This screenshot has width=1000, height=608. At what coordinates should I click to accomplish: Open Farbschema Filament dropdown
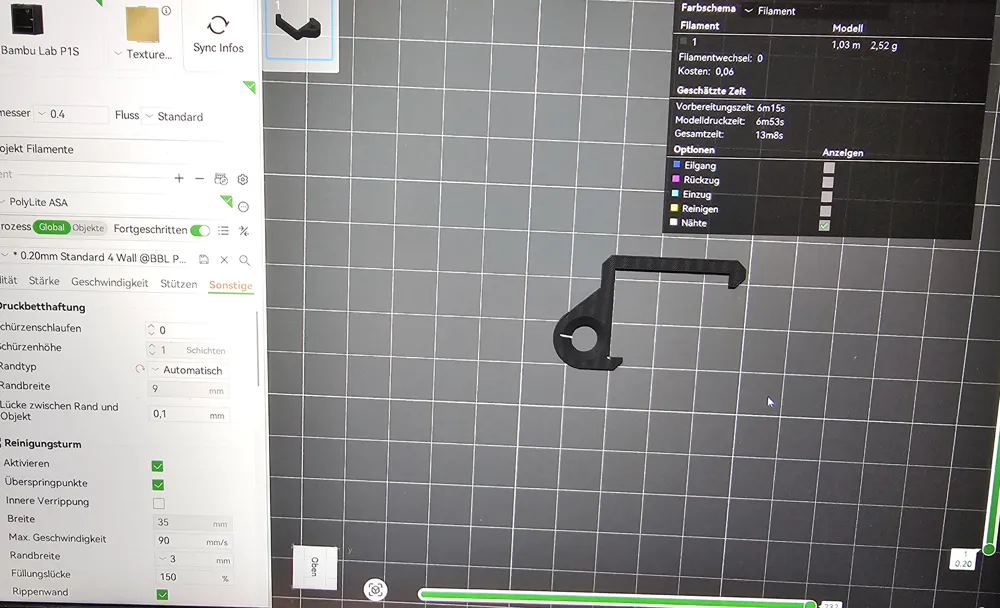coord(770,10)
